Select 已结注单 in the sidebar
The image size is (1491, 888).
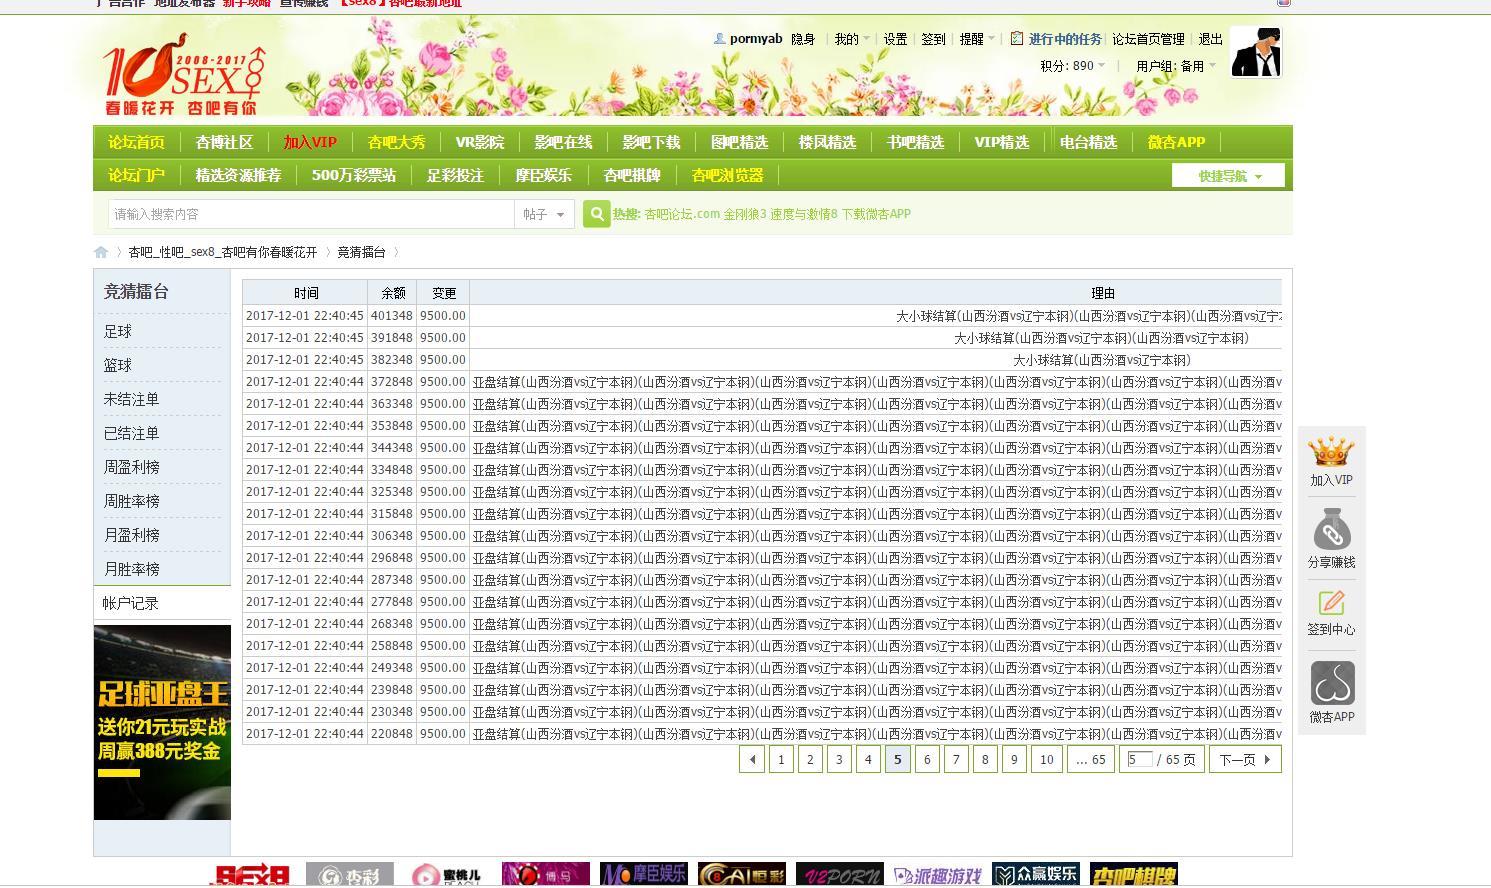pyautogui.click(x=131, y=433)
